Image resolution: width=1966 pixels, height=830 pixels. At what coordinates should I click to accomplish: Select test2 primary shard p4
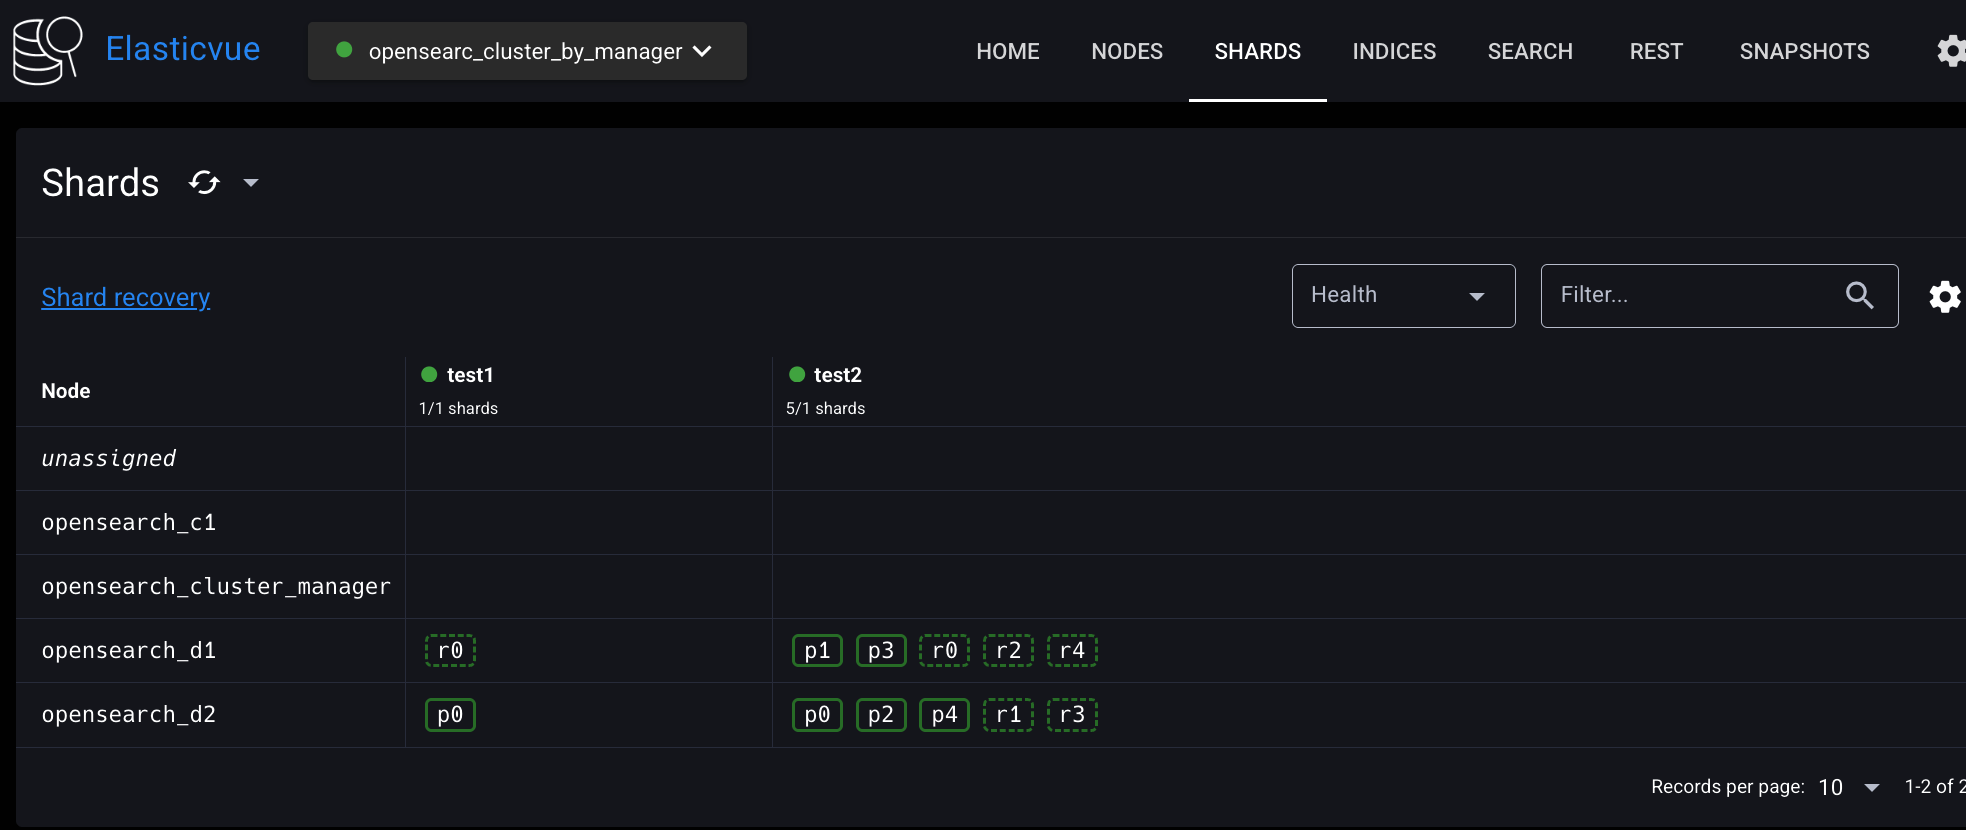click(944, 715)
